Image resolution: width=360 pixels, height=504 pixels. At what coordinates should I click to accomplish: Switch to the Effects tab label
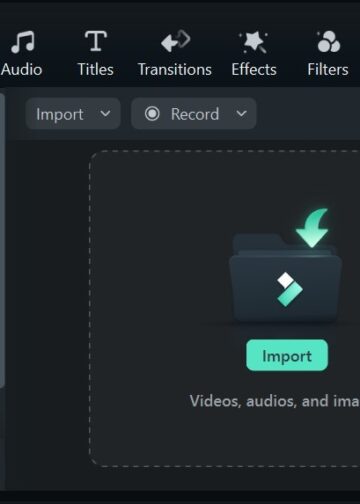tap(254, 70)
